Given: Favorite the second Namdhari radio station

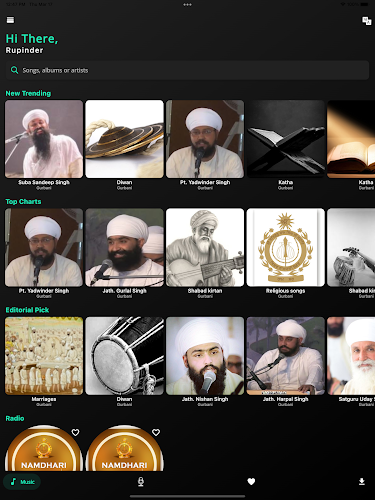Looking at the screenshot, I should coord(156,432).
